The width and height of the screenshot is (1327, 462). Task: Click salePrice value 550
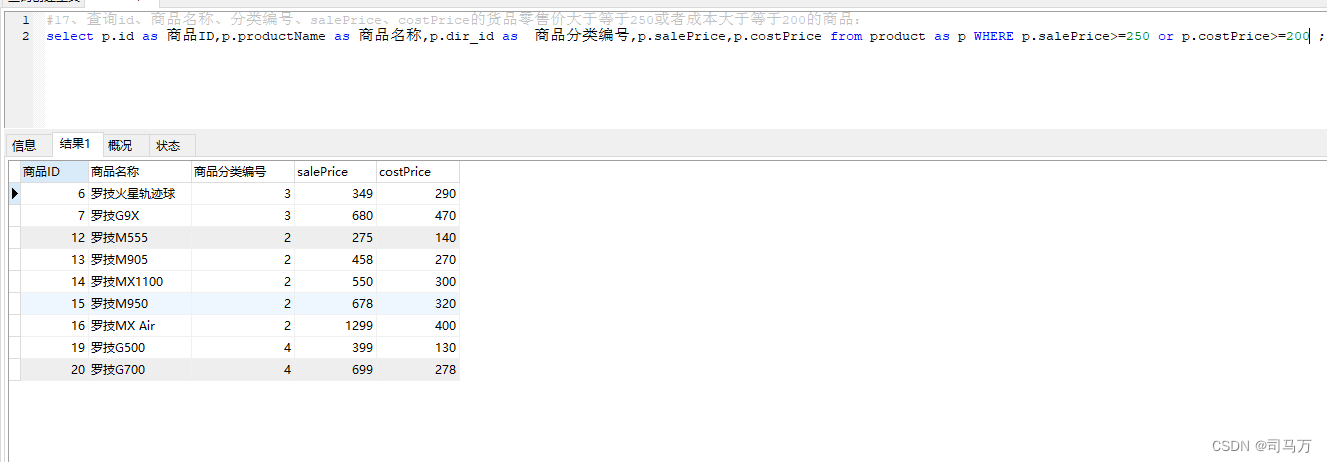(336, 282)
